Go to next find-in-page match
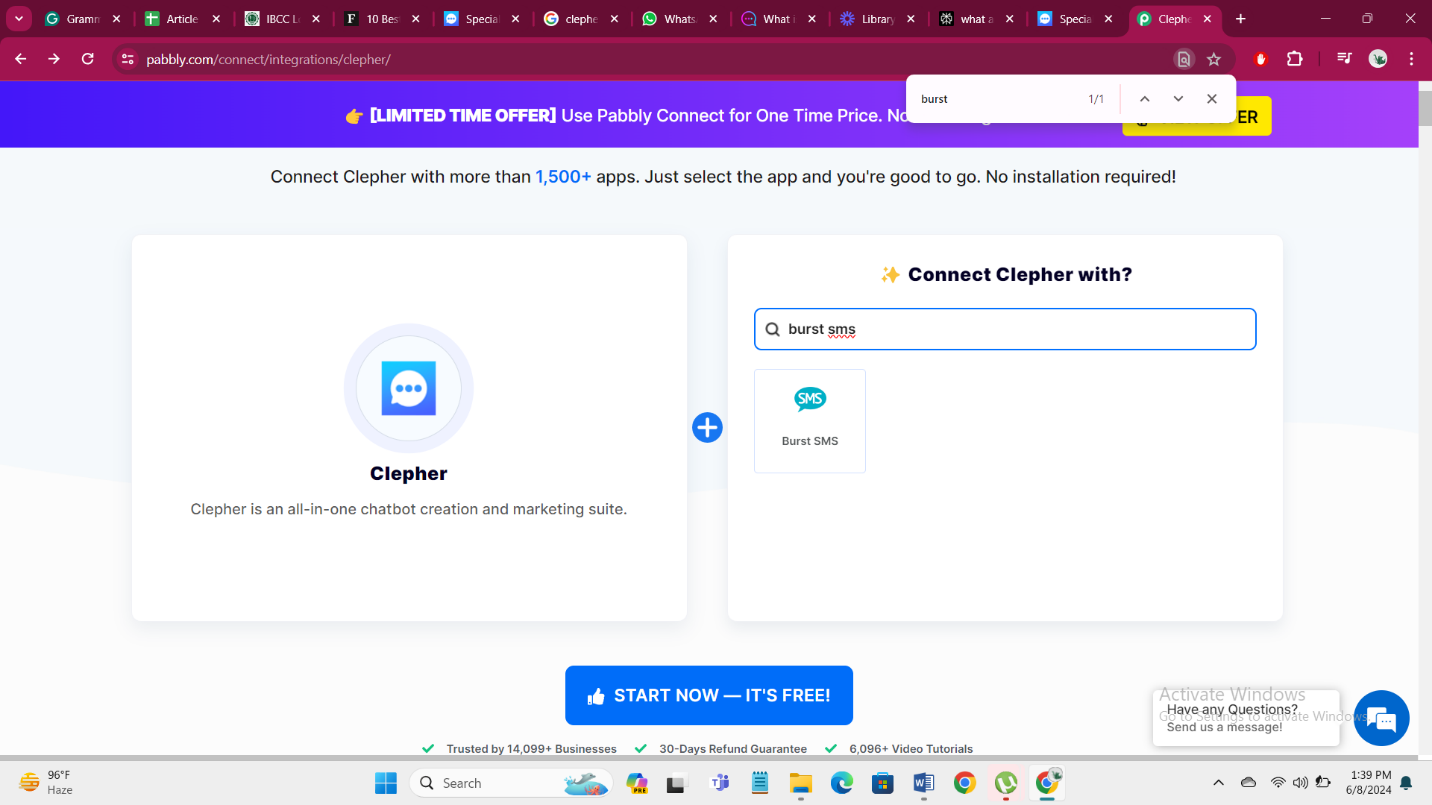The height and width of the screenshot is (805, 1432). pyautogui.click(x=1178, y=99)
